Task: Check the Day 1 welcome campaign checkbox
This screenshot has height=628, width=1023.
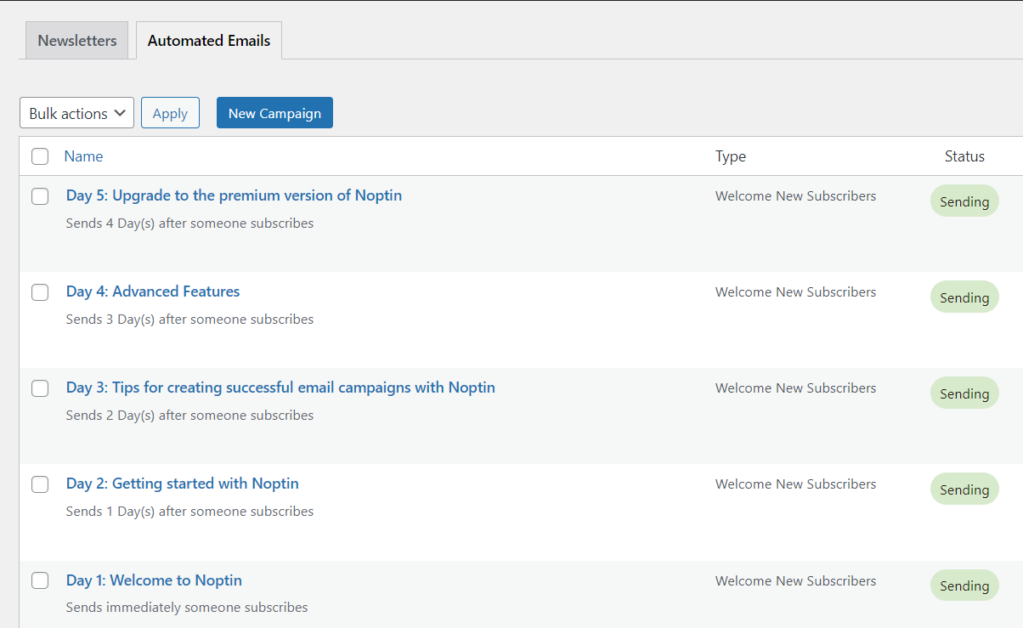Action: pyautogui.click(x=39, y=580)
